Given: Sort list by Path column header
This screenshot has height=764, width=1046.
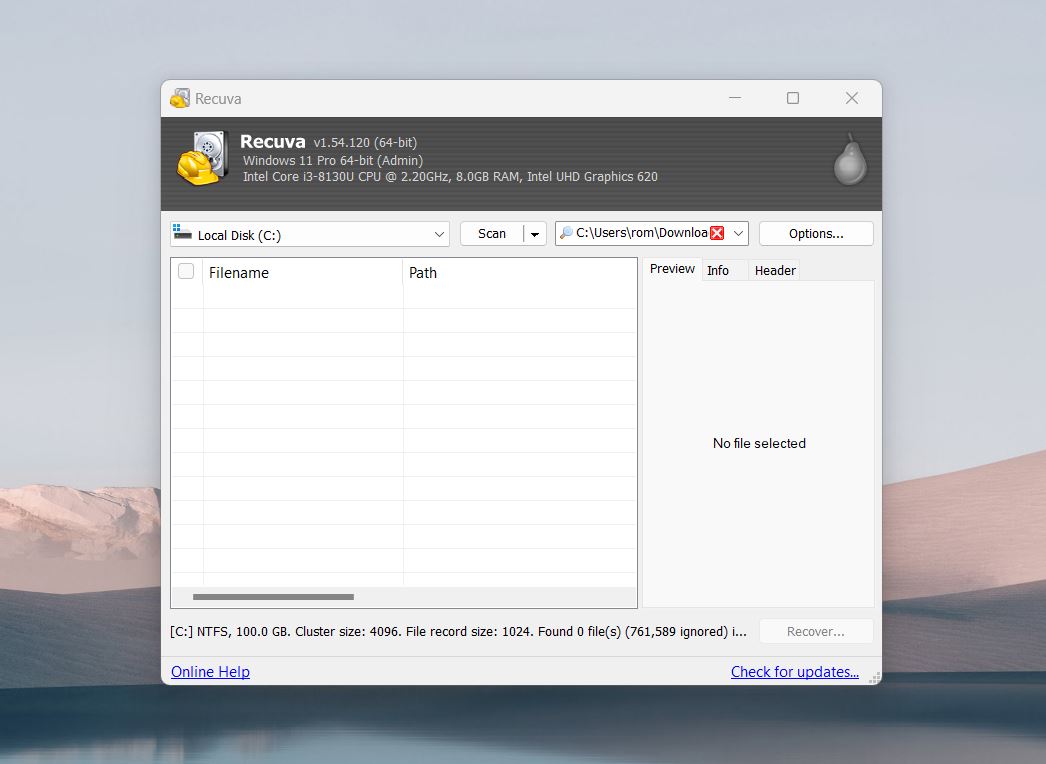Looking at the screenshot, I should 520,273.
